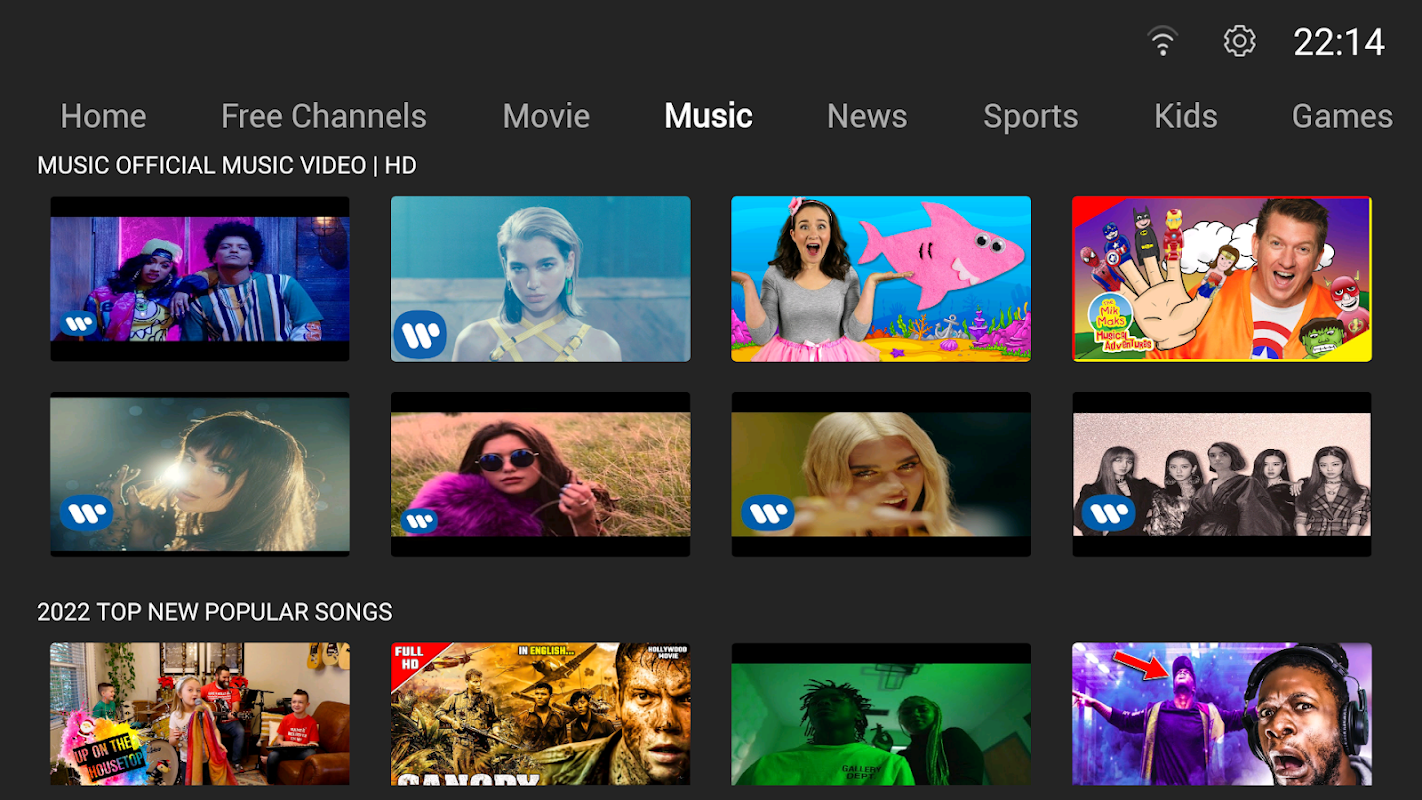
Task: Open the Full HD war movie thumbnail
Action: point(541,714)
